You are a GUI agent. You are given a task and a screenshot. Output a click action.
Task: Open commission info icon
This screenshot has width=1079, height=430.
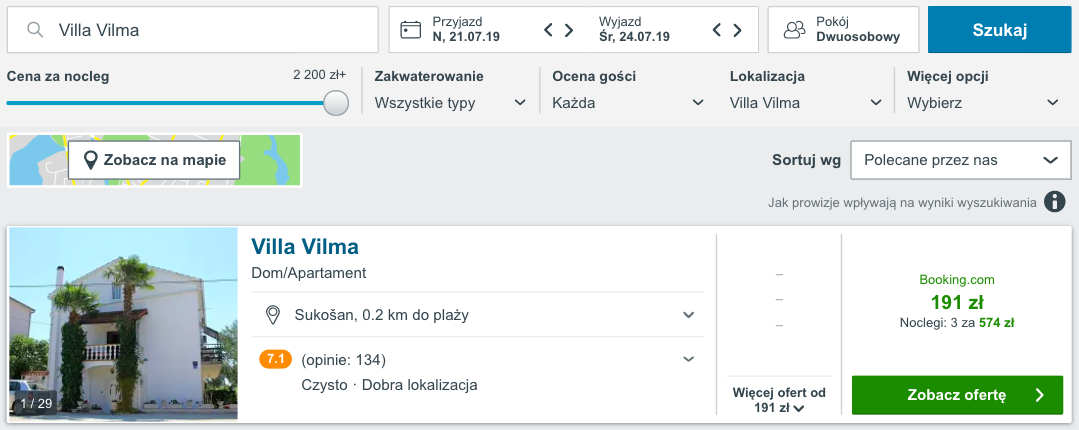1053,202
